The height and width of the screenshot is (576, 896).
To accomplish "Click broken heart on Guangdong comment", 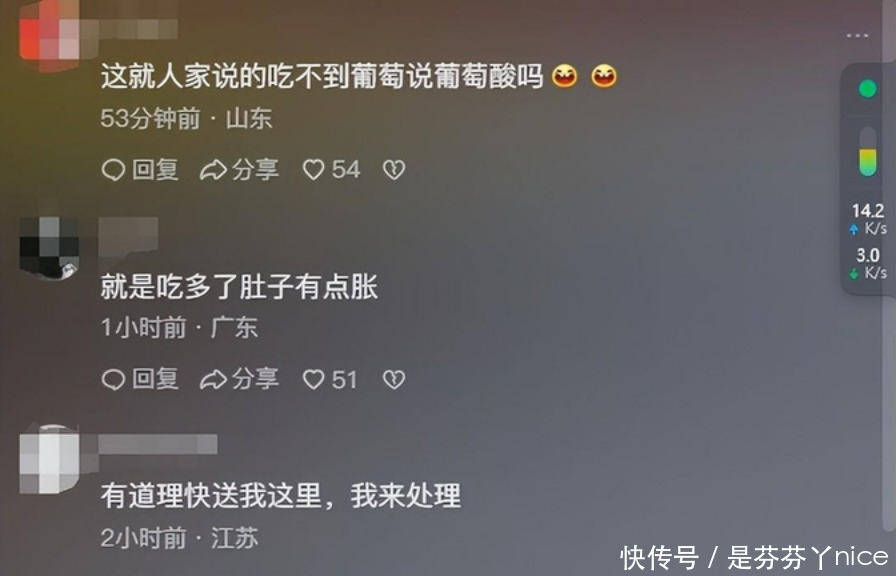I will pos(394,379).
